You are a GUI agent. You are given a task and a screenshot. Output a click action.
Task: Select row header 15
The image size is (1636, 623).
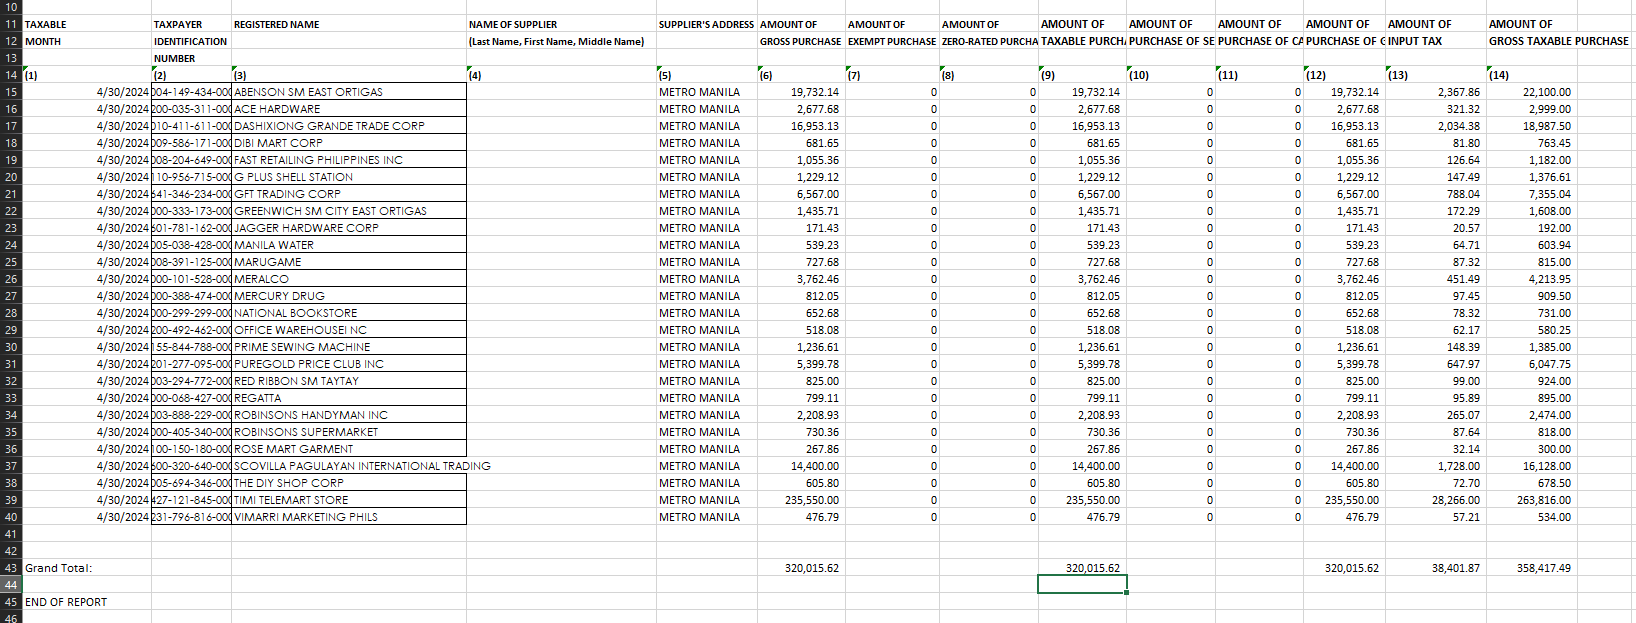click(x=11, y=92)
